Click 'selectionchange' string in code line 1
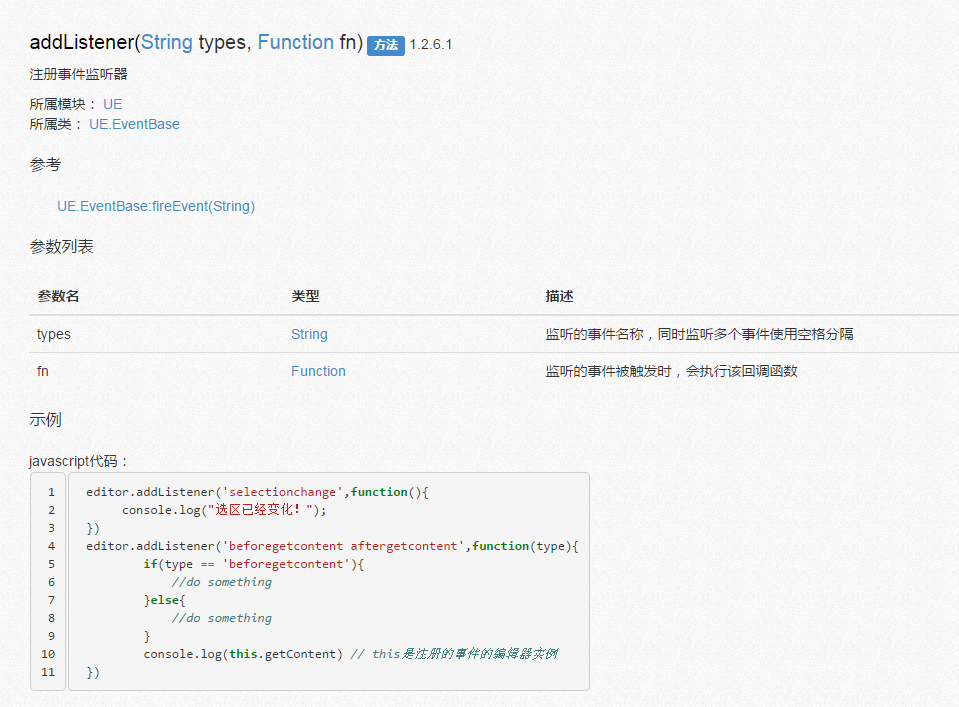This screenshot has height=707, width=959. [x=282, y=492]
